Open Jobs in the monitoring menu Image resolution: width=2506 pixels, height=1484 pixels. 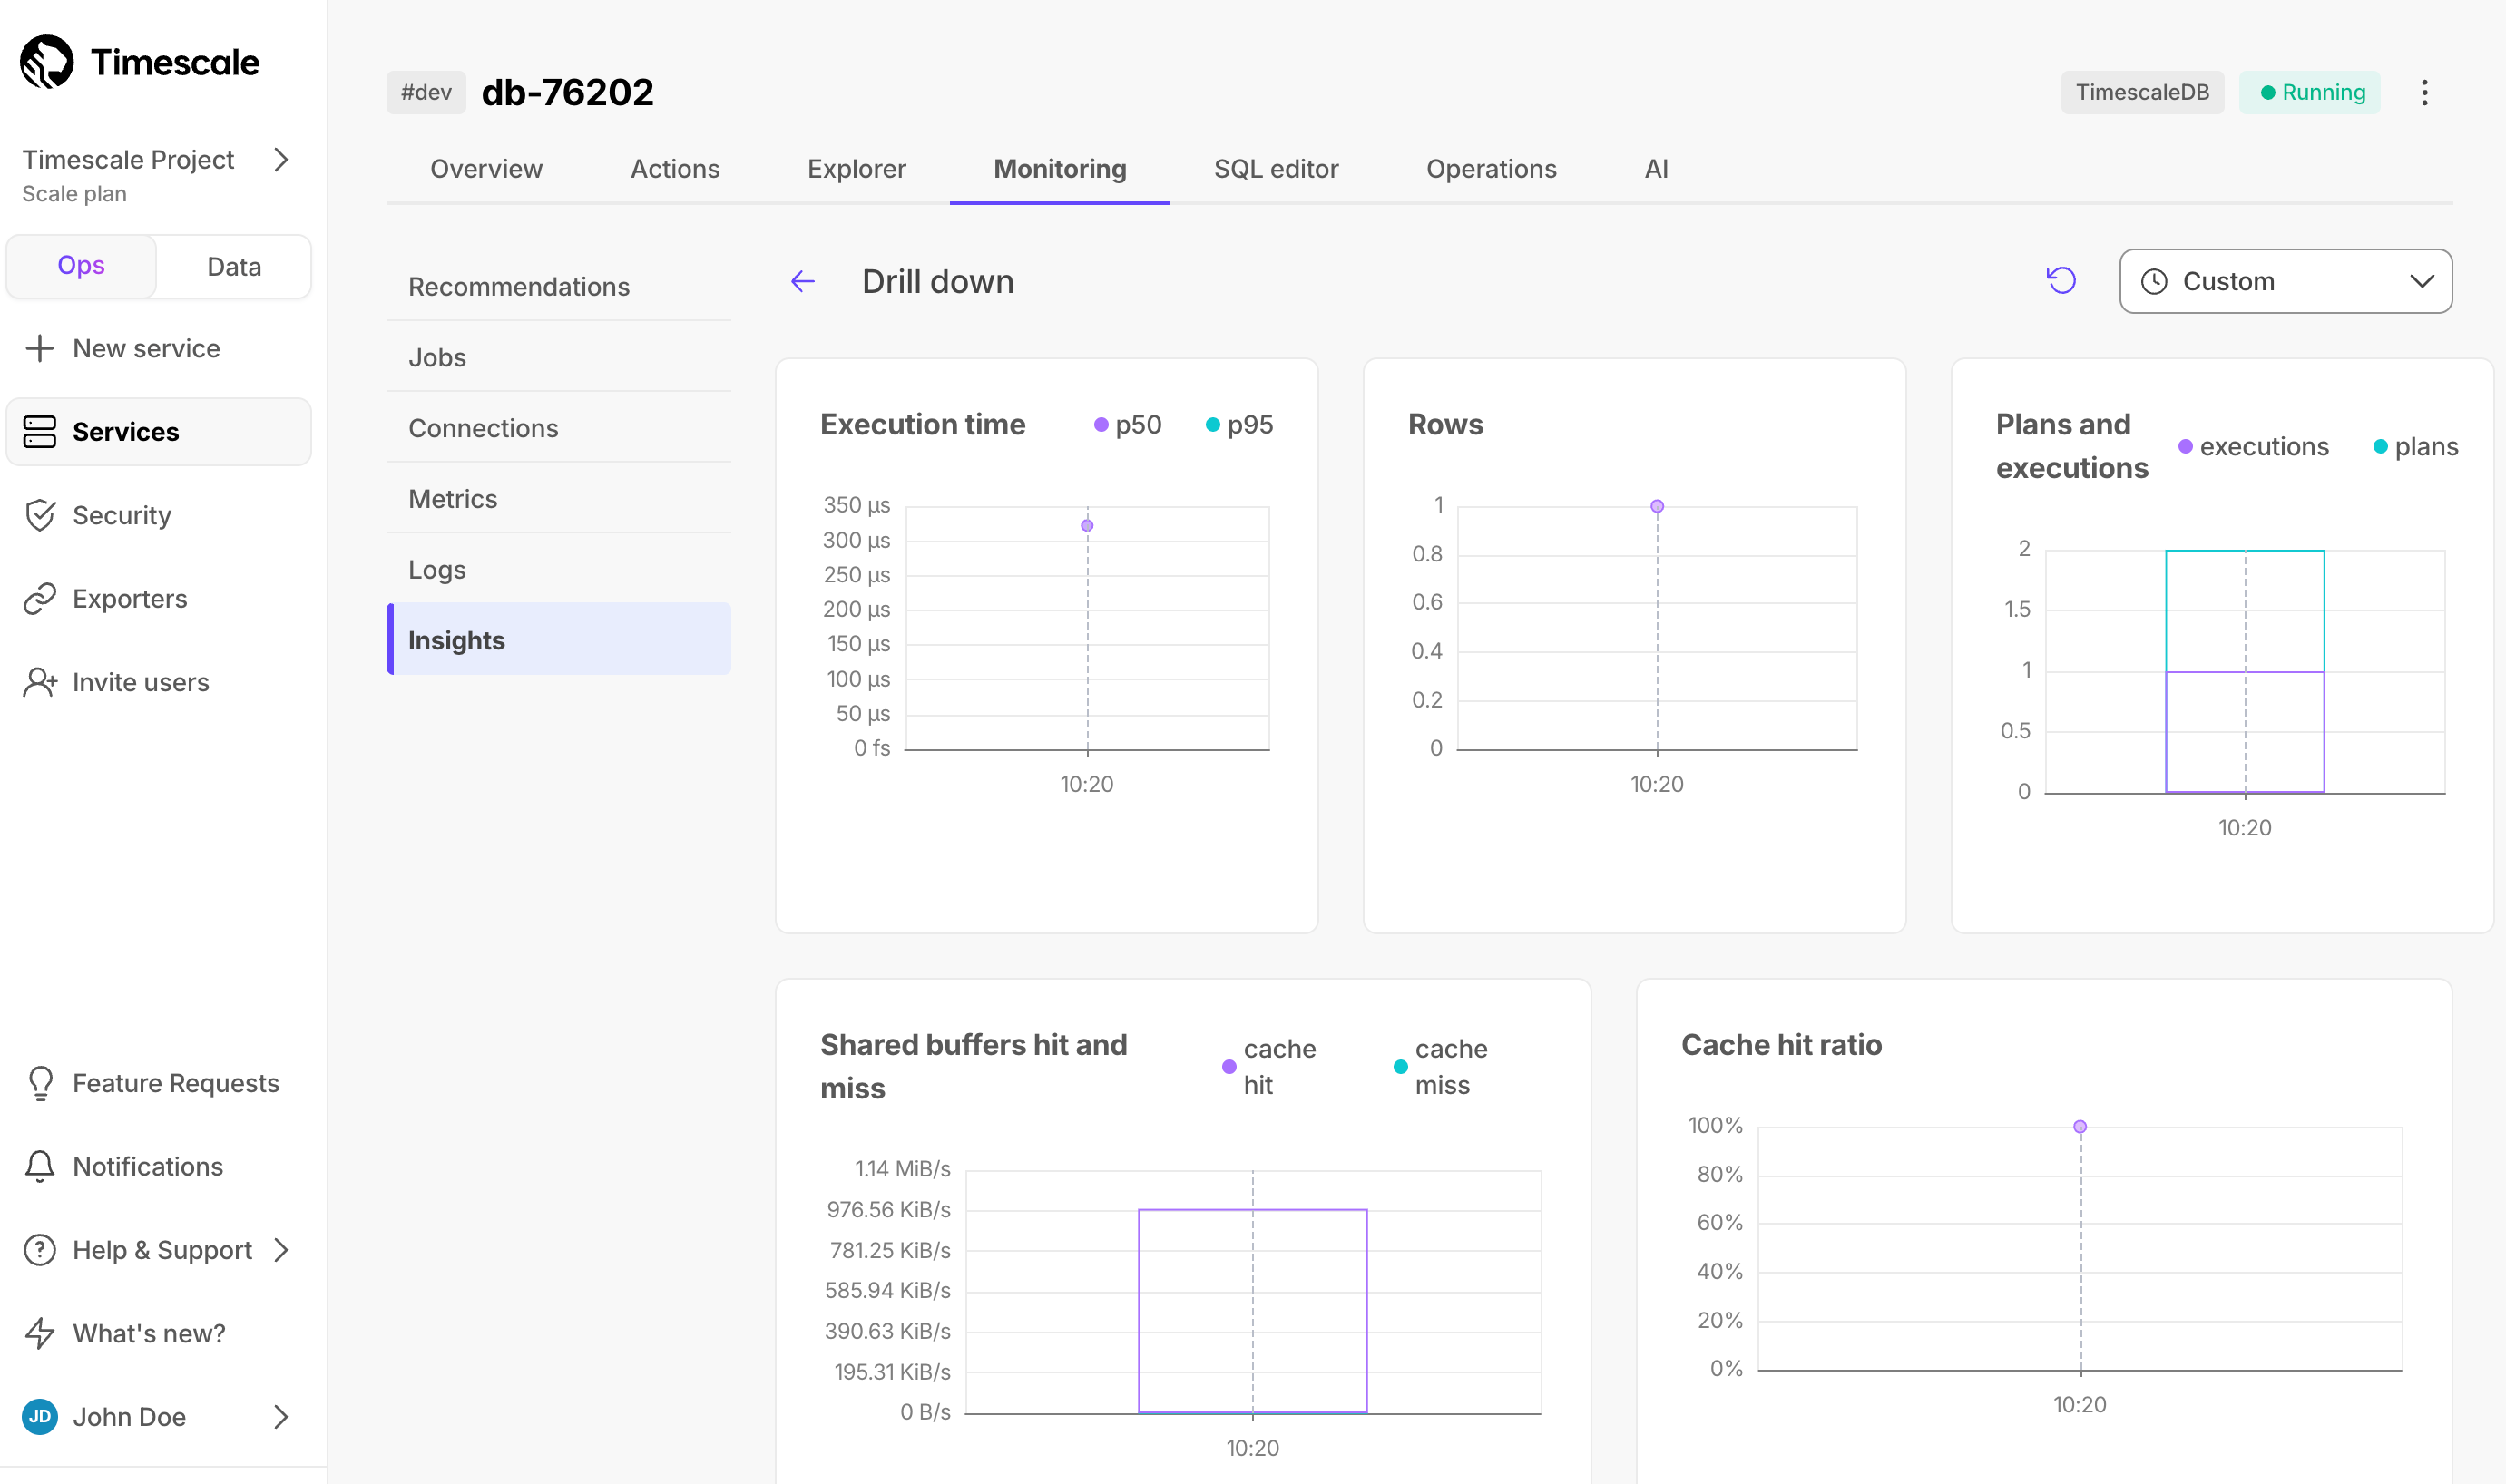click(558, 357)
